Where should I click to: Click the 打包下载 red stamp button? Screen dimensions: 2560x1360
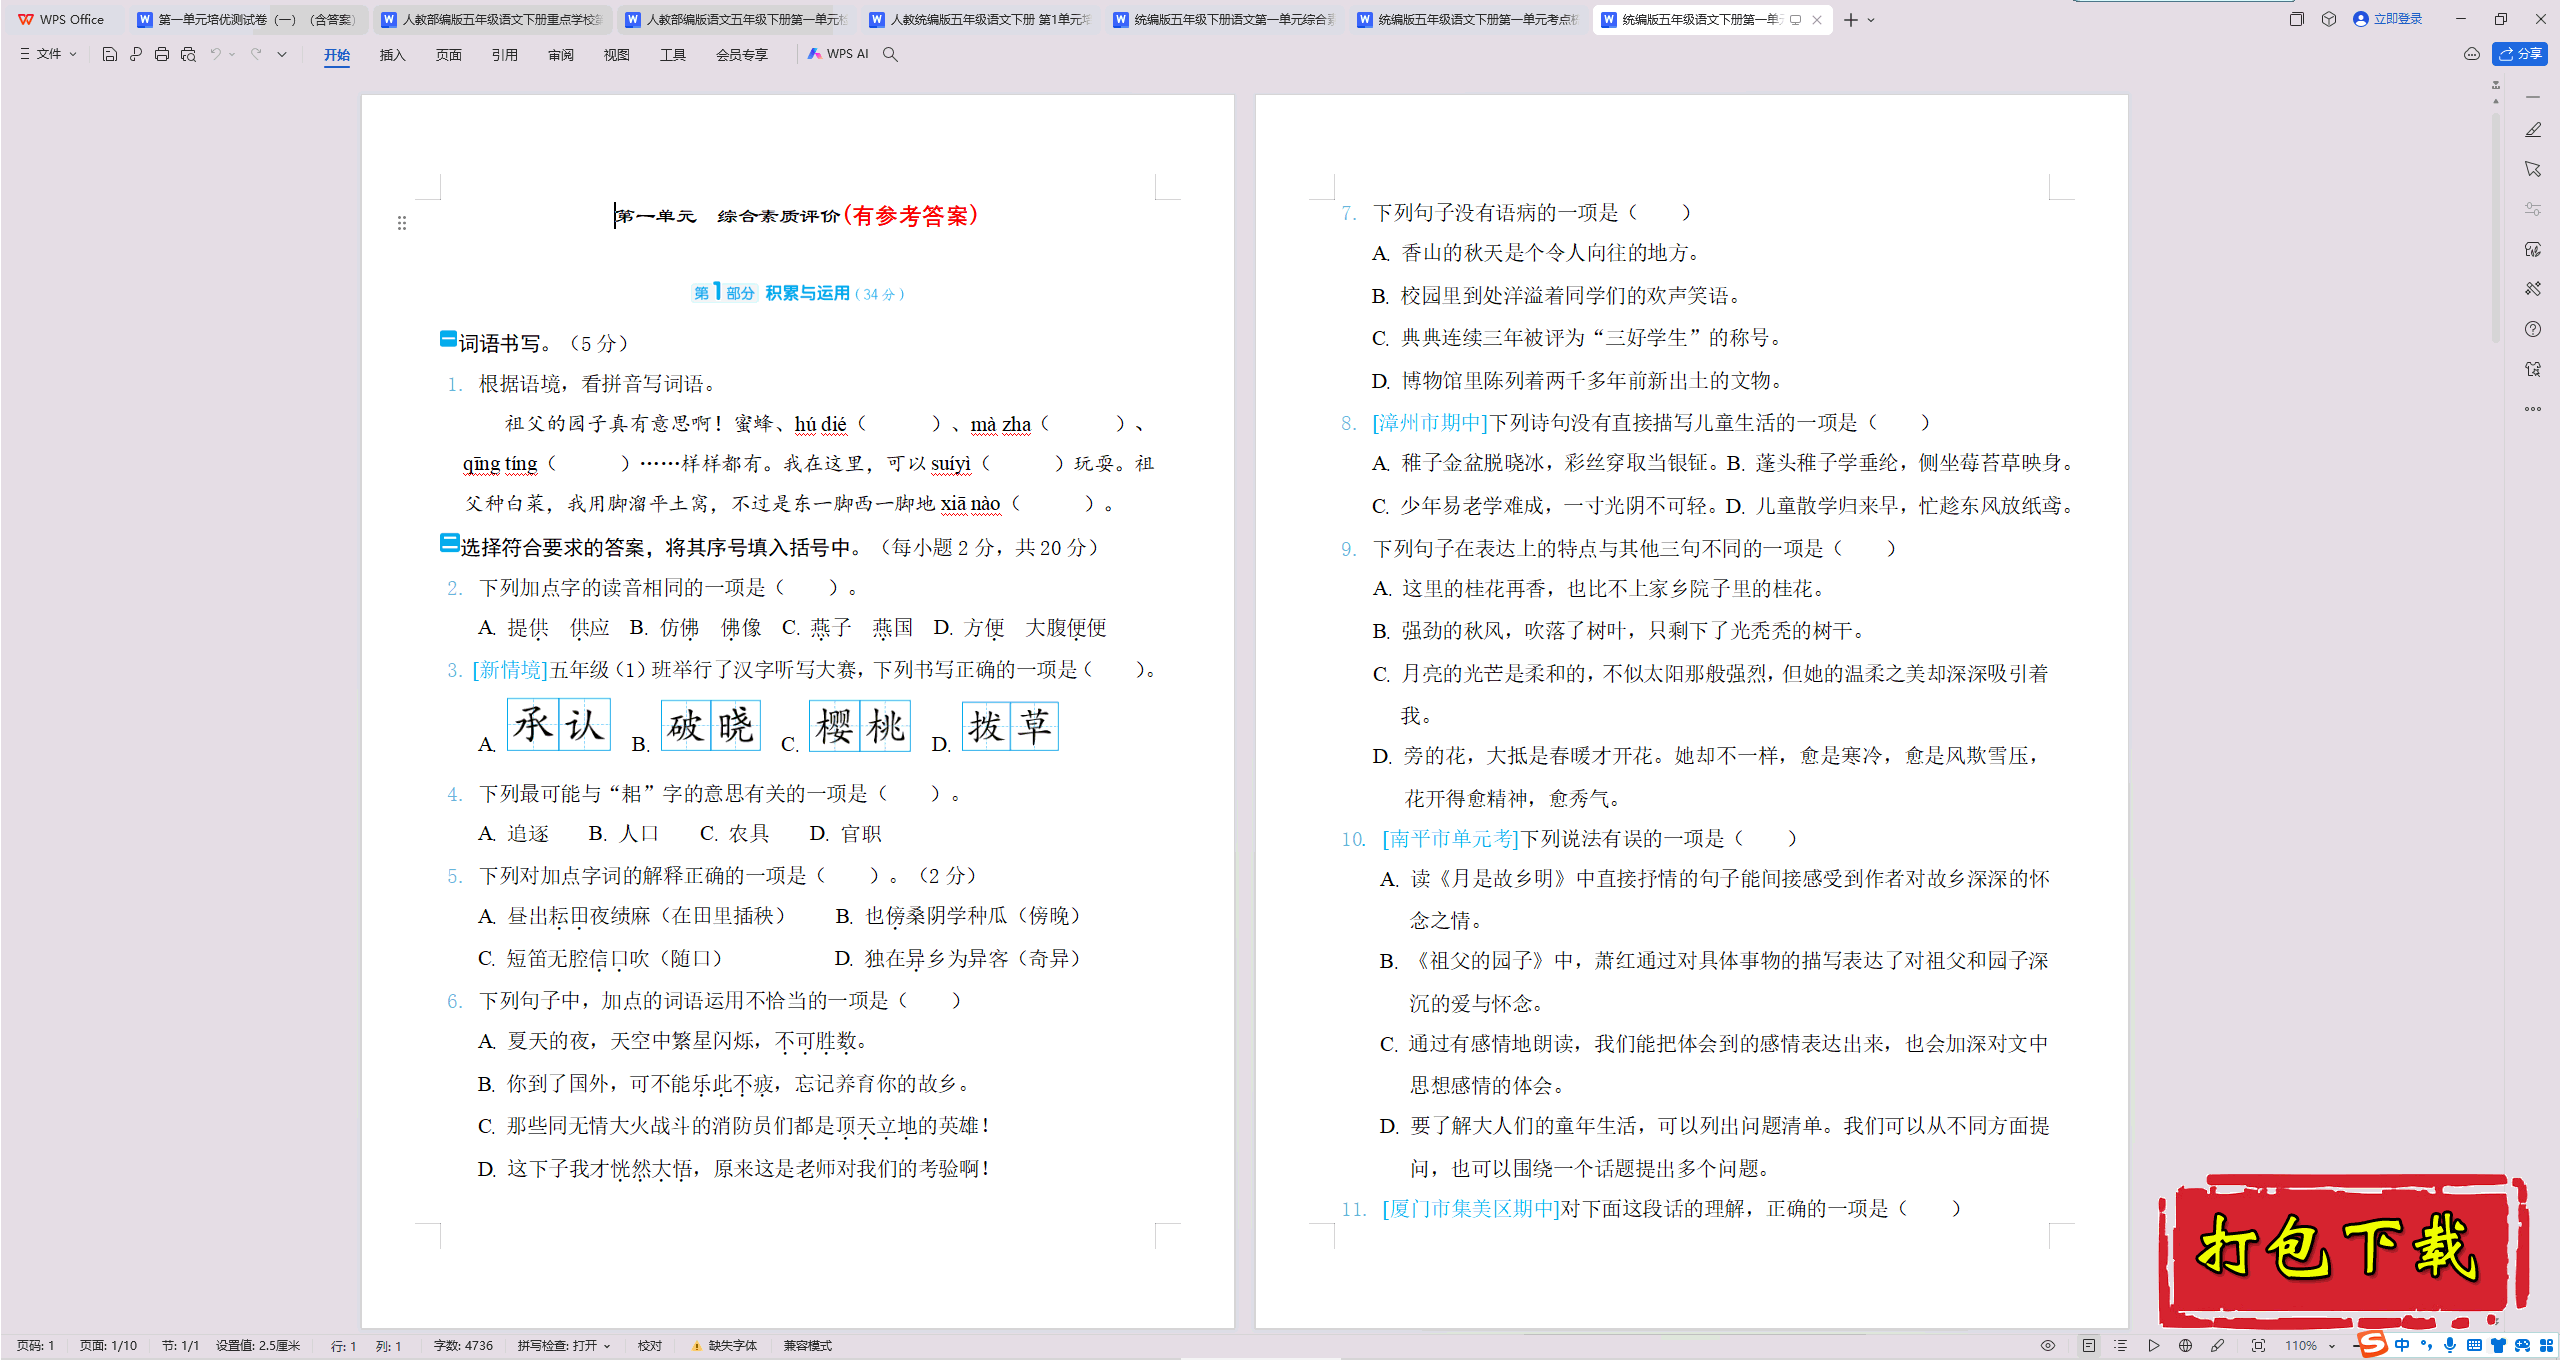click(2343, 1250)
